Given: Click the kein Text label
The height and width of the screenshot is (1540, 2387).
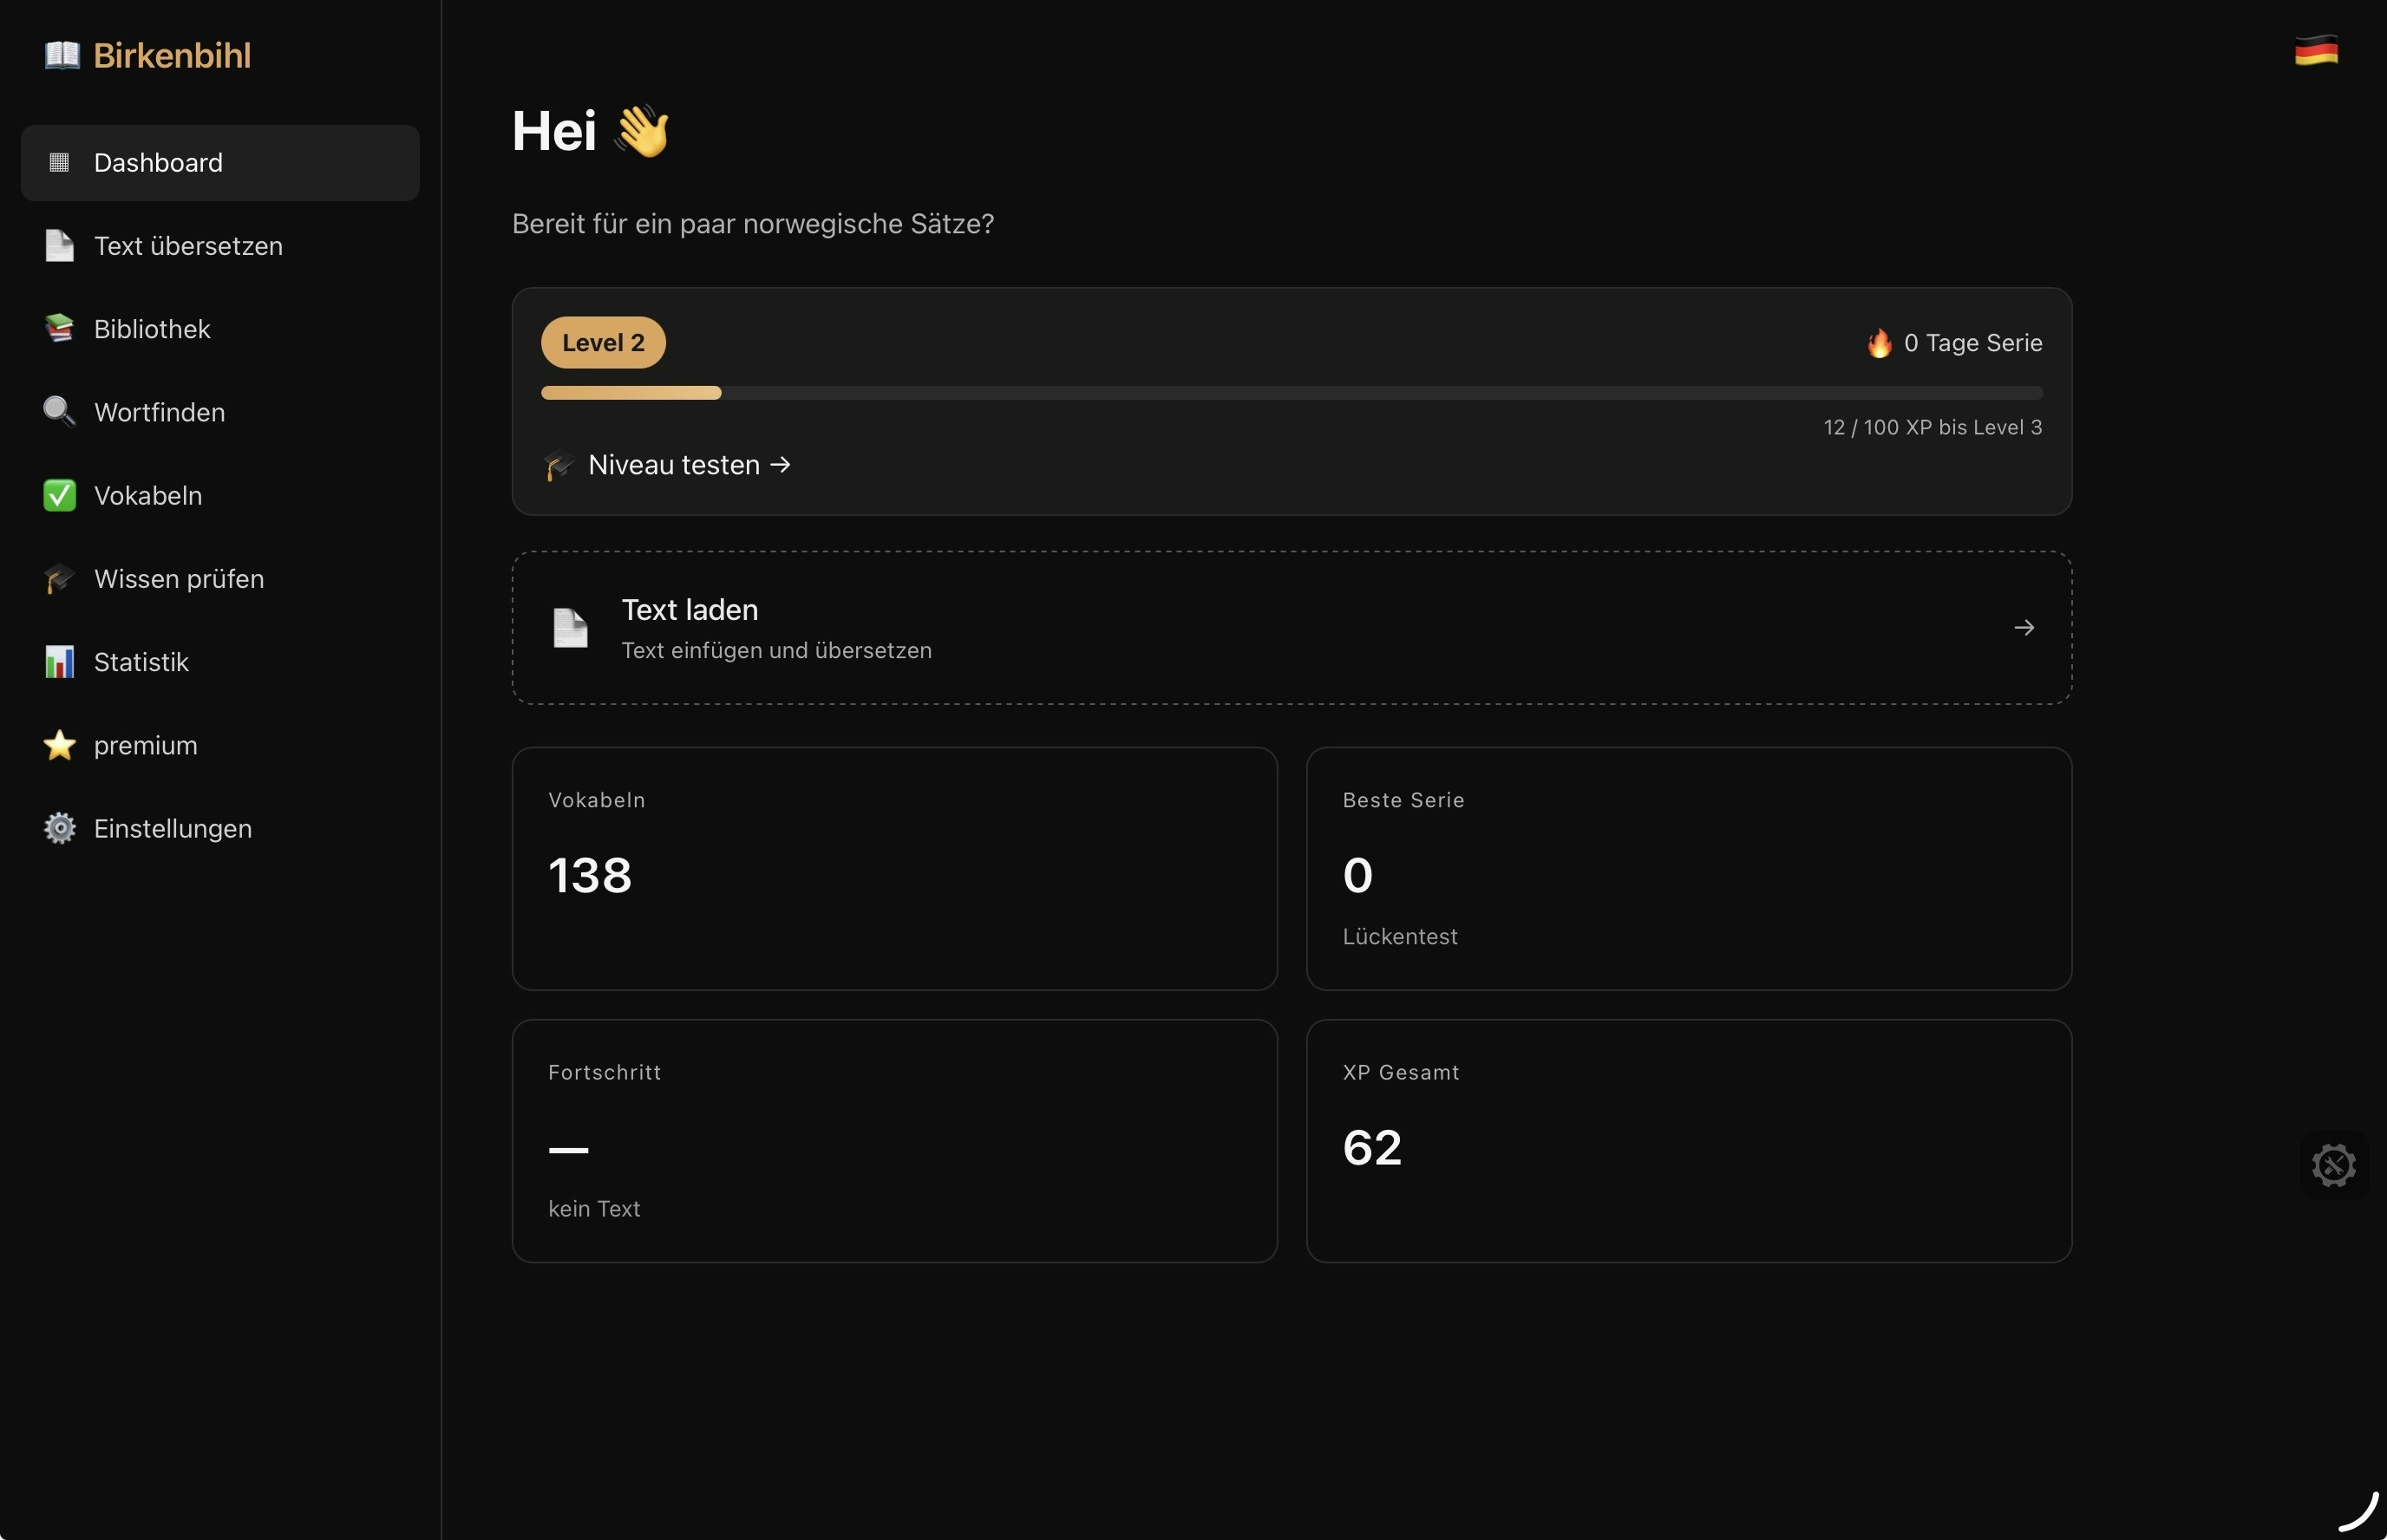Looking at the screenshot, I should tap(594, 1209).
